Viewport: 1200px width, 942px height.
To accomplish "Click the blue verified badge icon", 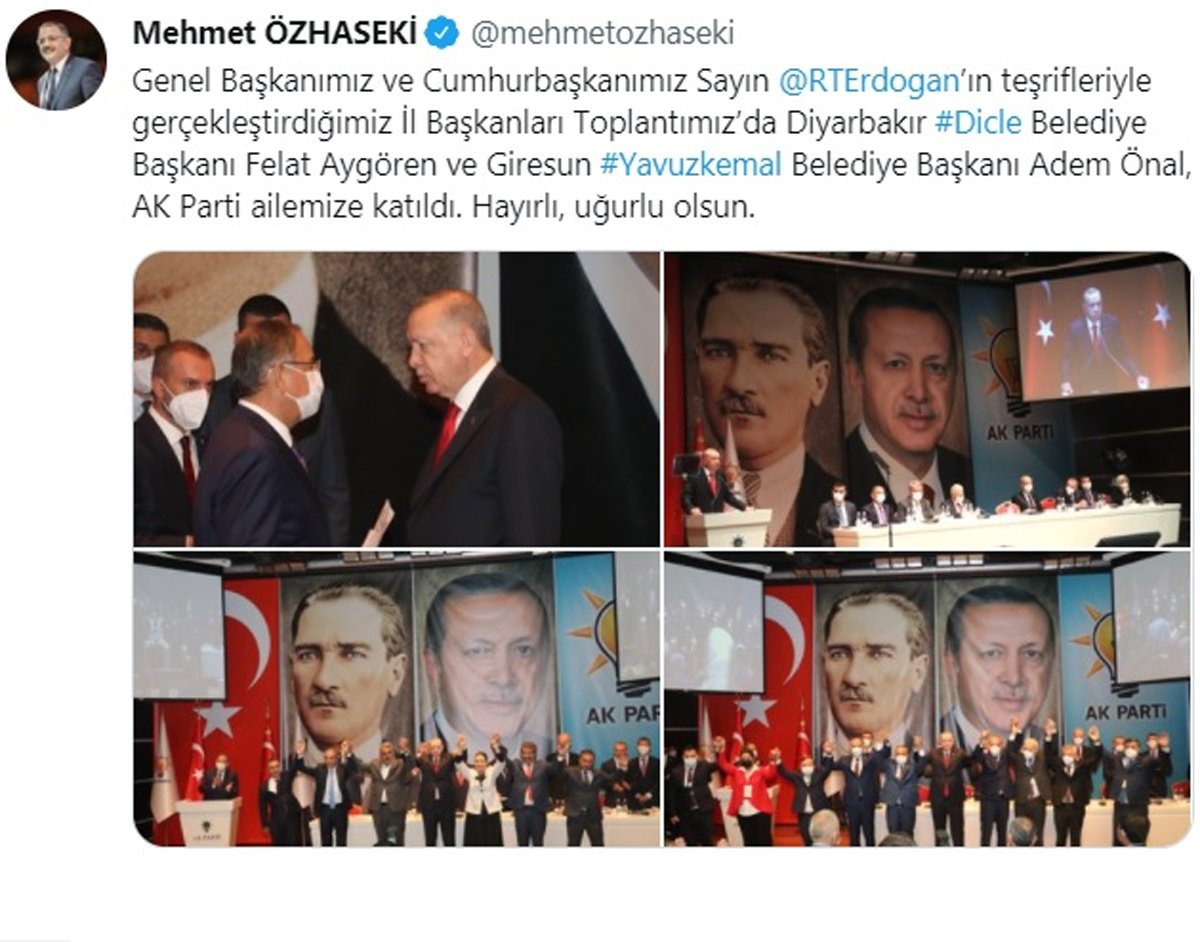I will click(x=442, y=35).
